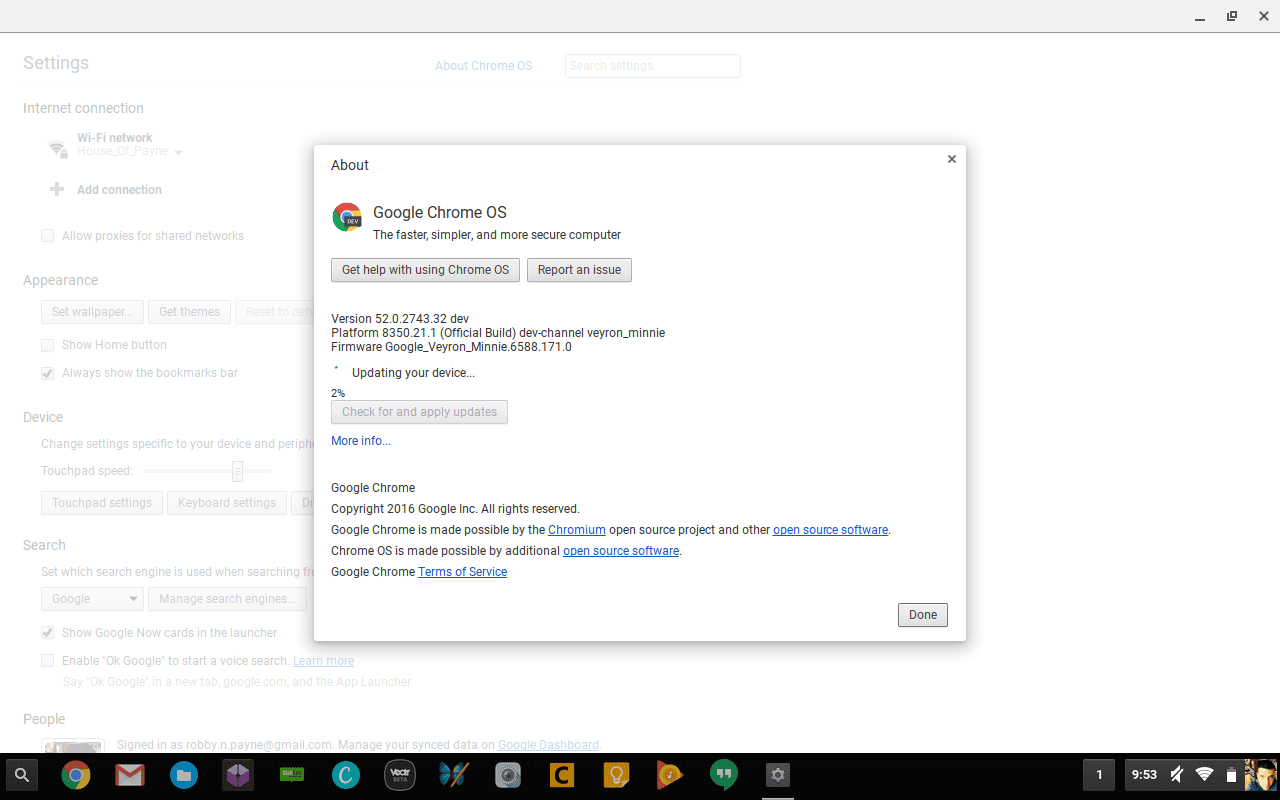Toggle Show Home button checkbox
This screenshot has height=800, width=1280.
(x=47, y=345)
